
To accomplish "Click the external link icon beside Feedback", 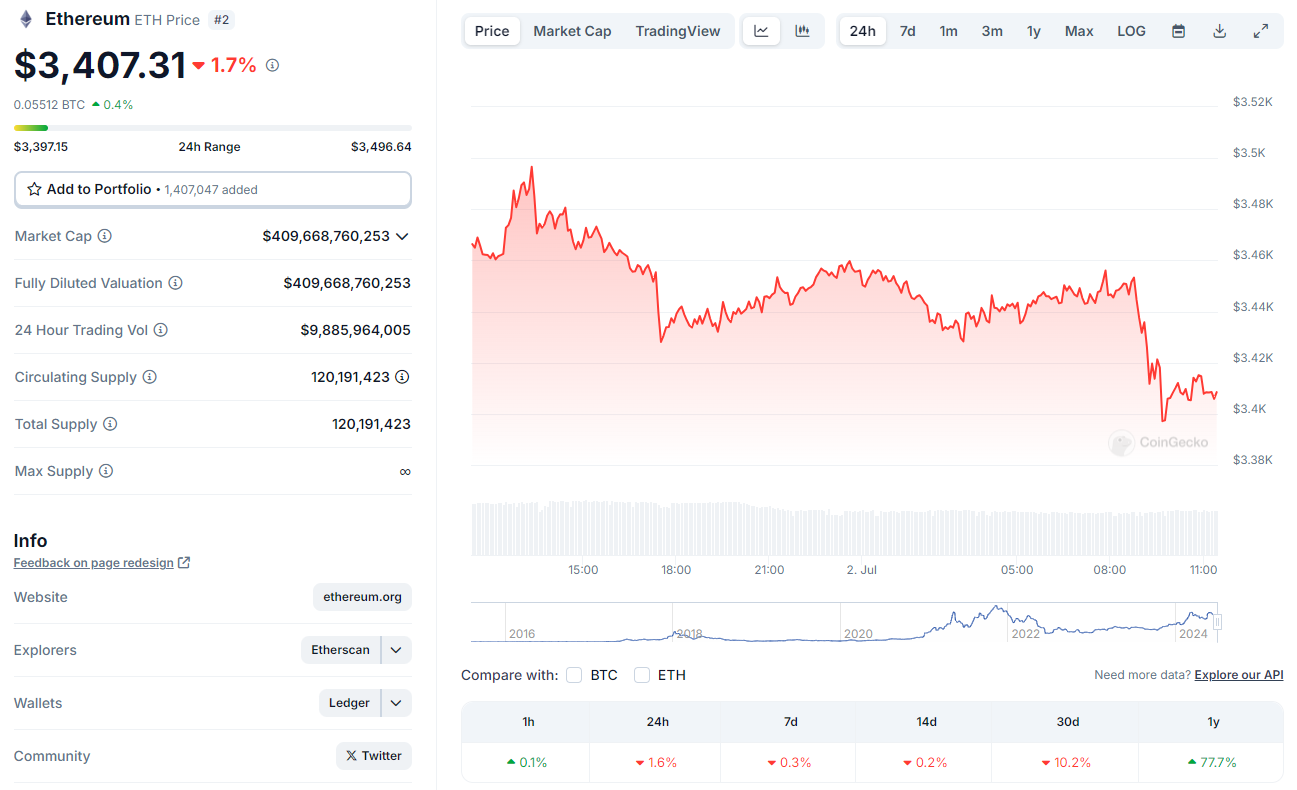I will (x=184, y=563).
